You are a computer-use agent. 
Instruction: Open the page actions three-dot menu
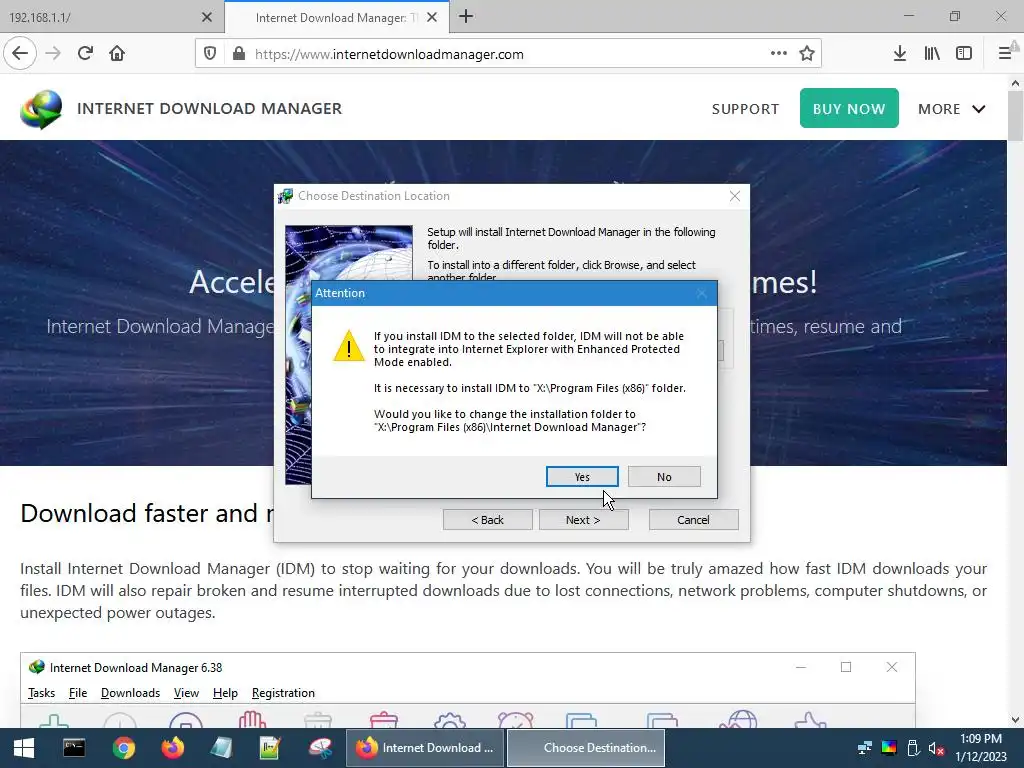778,54
